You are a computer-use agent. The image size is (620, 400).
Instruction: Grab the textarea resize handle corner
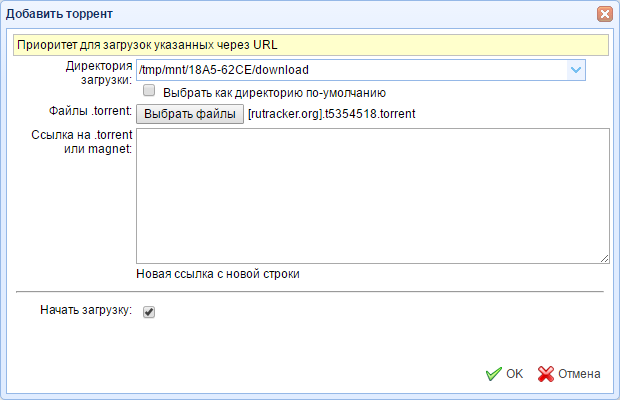604,258
